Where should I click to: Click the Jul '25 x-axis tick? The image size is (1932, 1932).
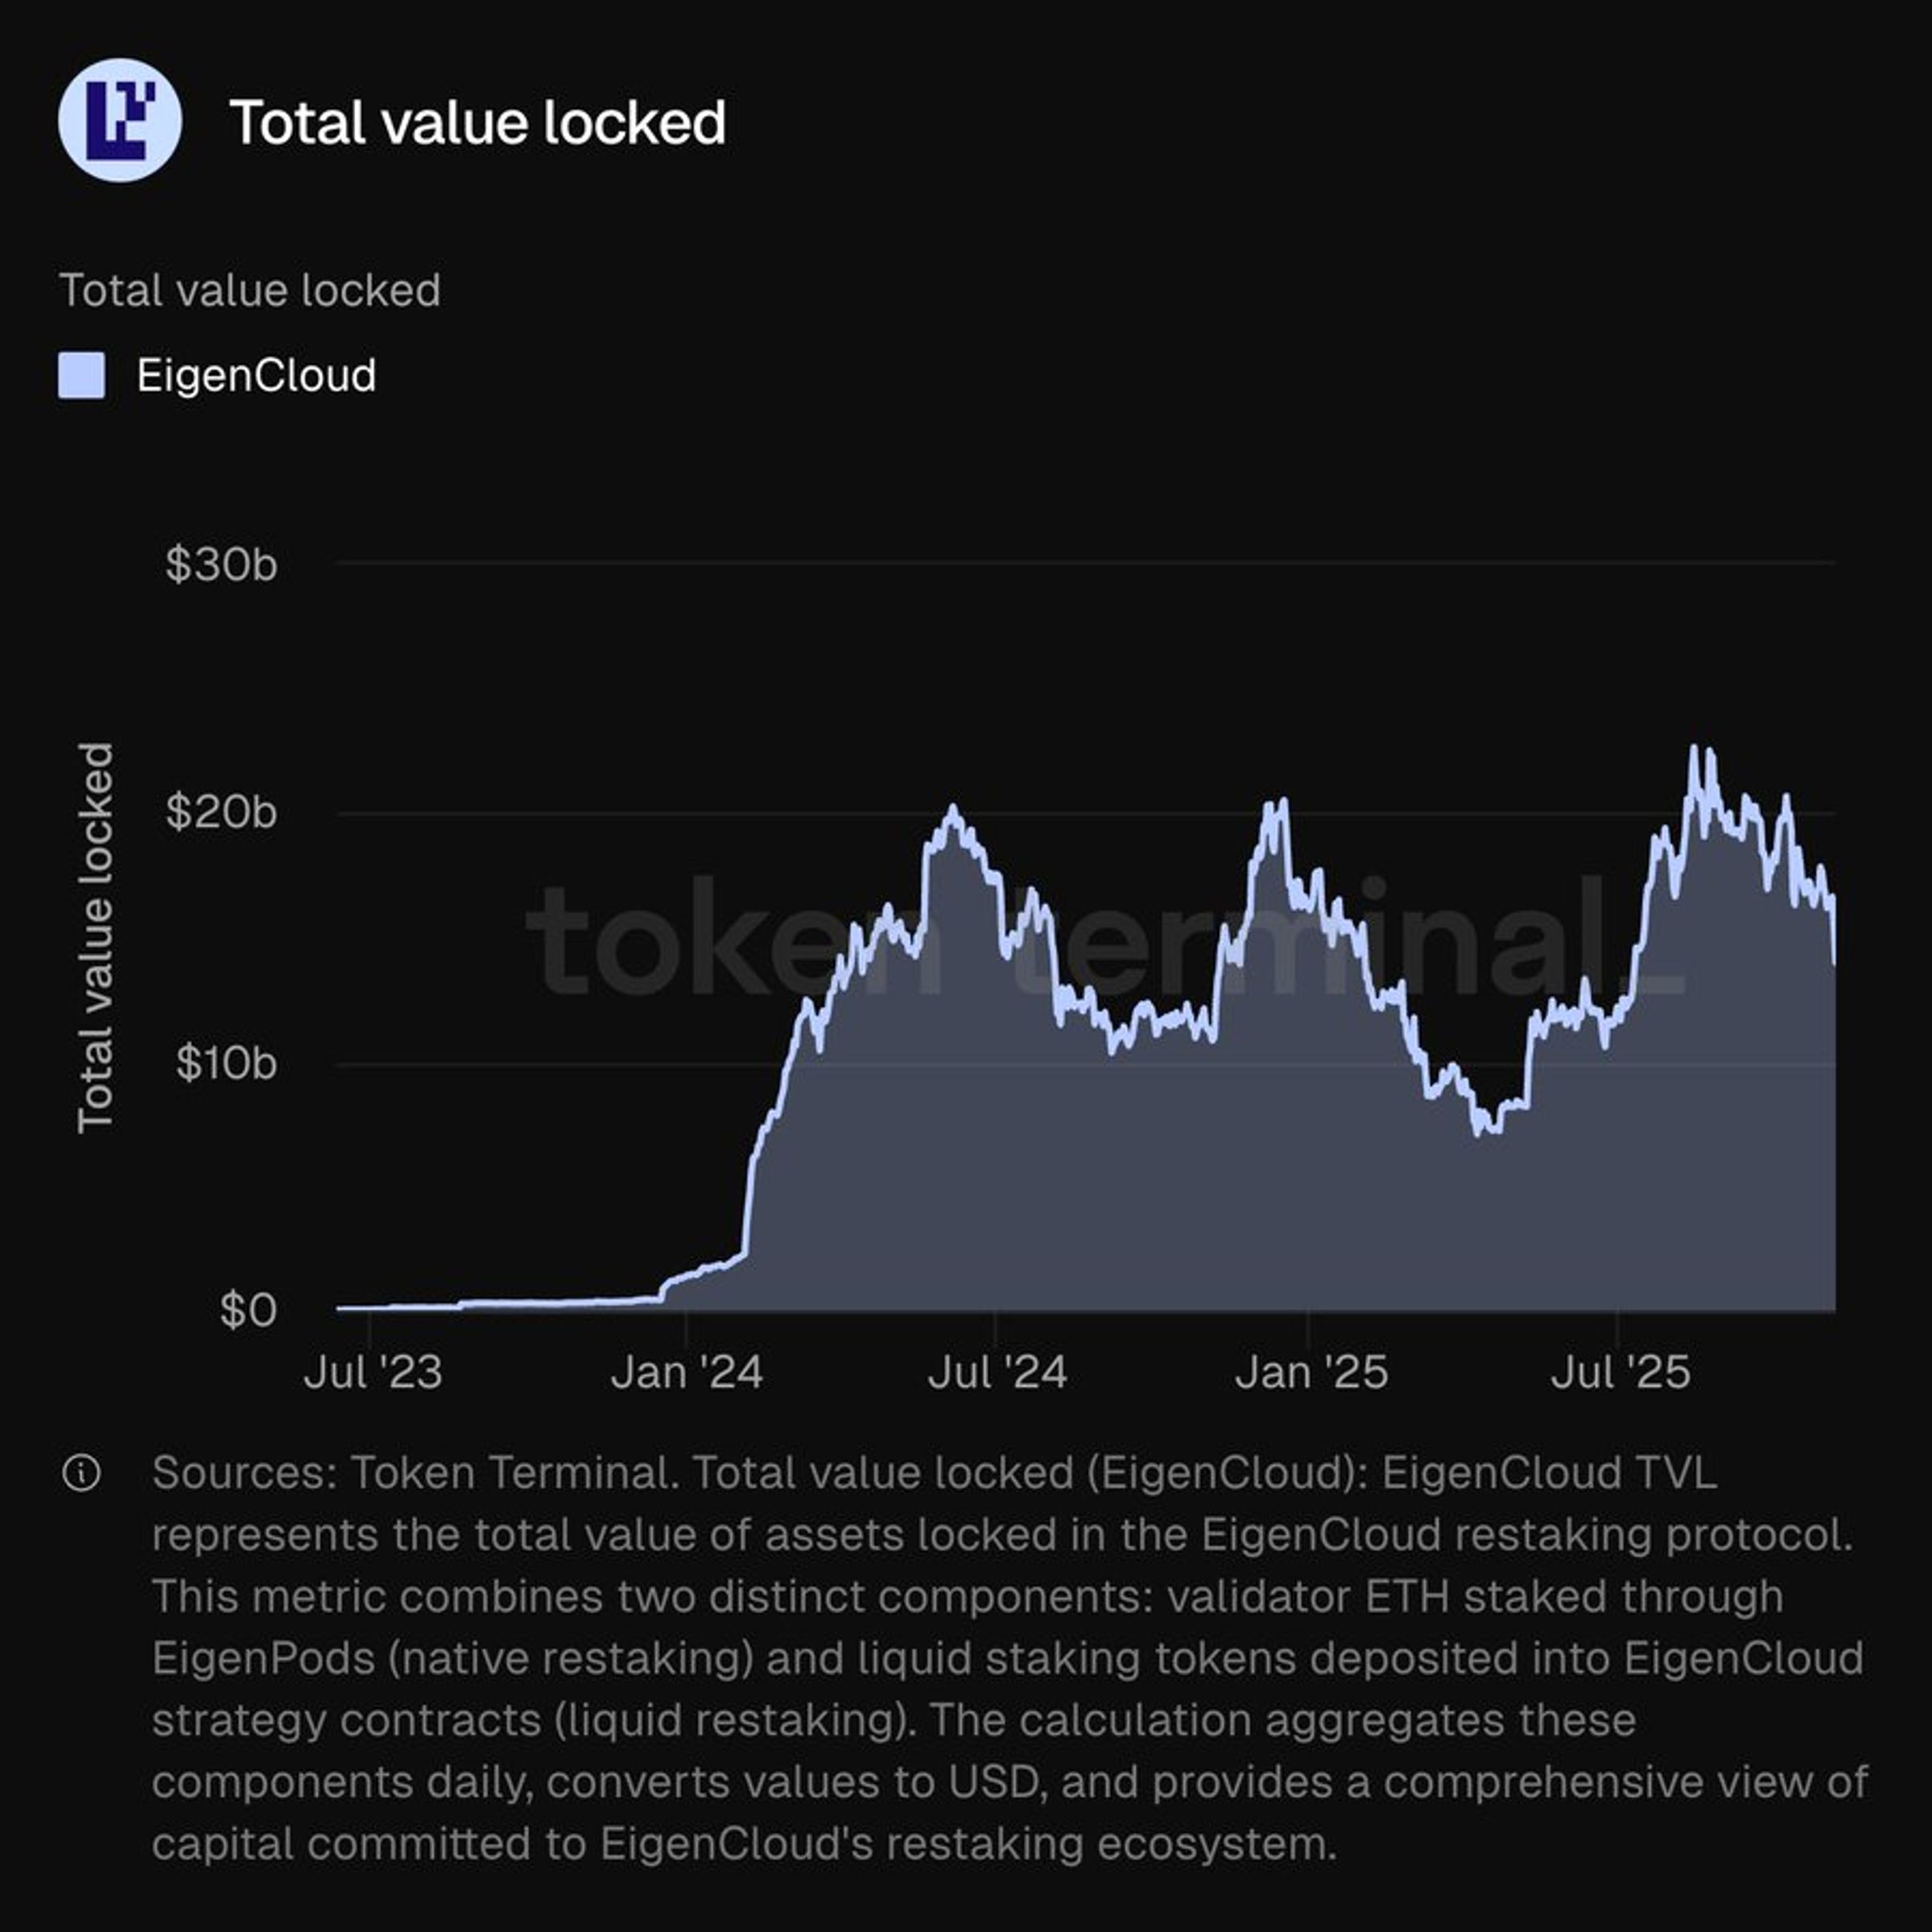1620,1372
